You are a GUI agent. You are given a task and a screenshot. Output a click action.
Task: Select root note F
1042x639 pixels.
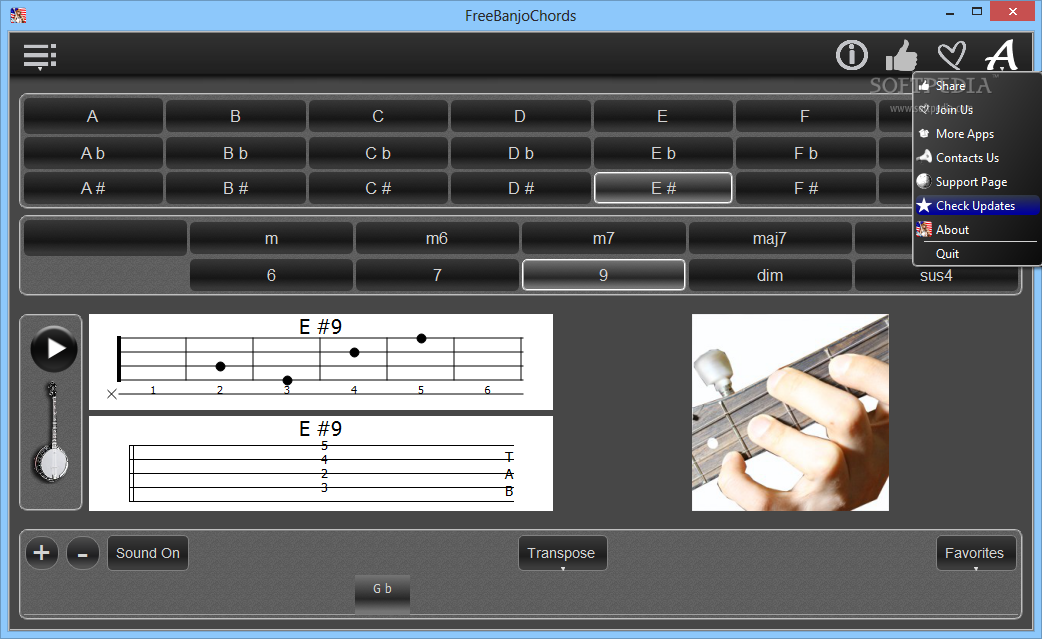tap(805, 116)
